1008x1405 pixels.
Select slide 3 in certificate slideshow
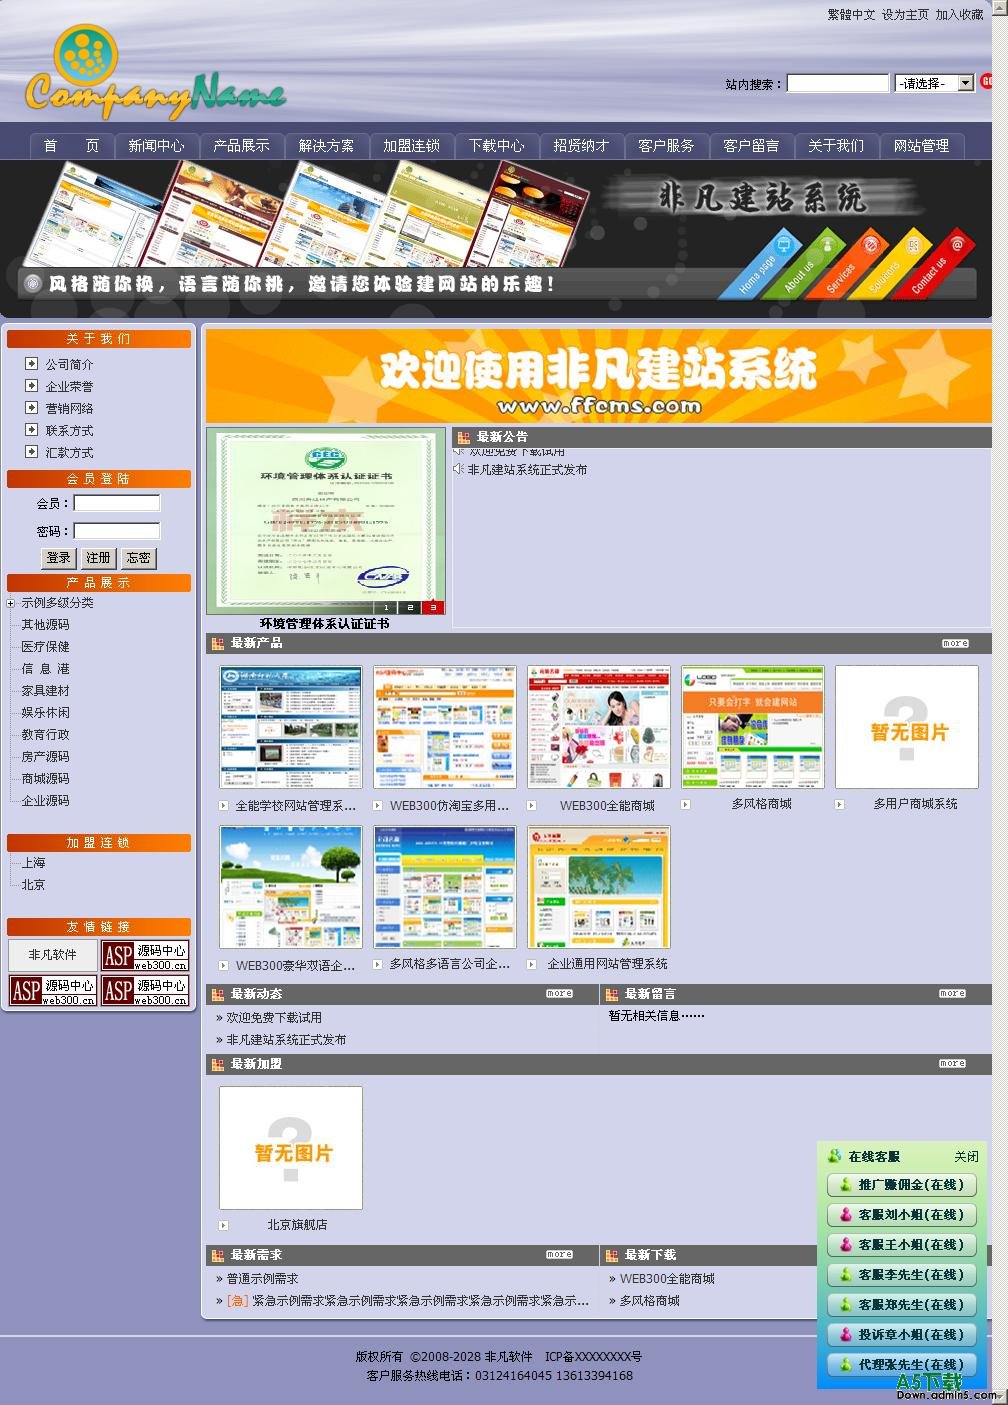(x=433, y=607)
